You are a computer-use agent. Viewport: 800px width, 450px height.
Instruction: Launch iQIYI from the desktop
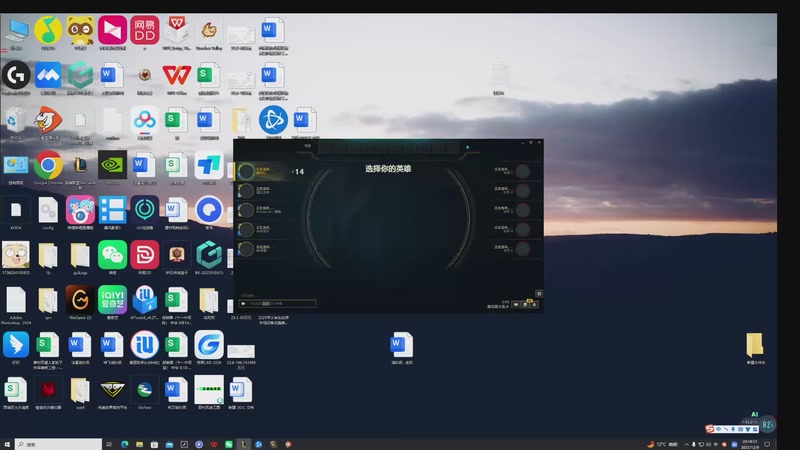[113, 299]
